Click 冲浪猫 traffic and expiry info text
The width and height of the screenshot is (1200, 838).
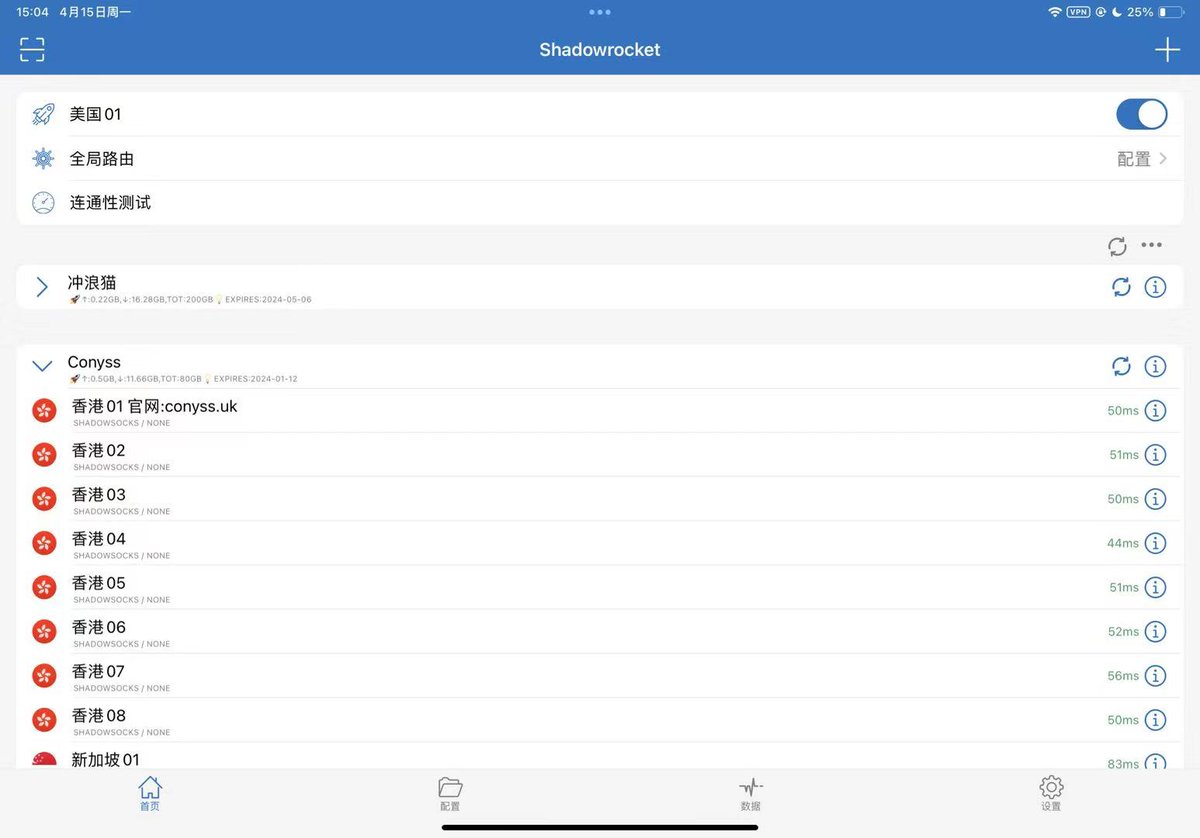pyautogui.click(x=190, y=299)
